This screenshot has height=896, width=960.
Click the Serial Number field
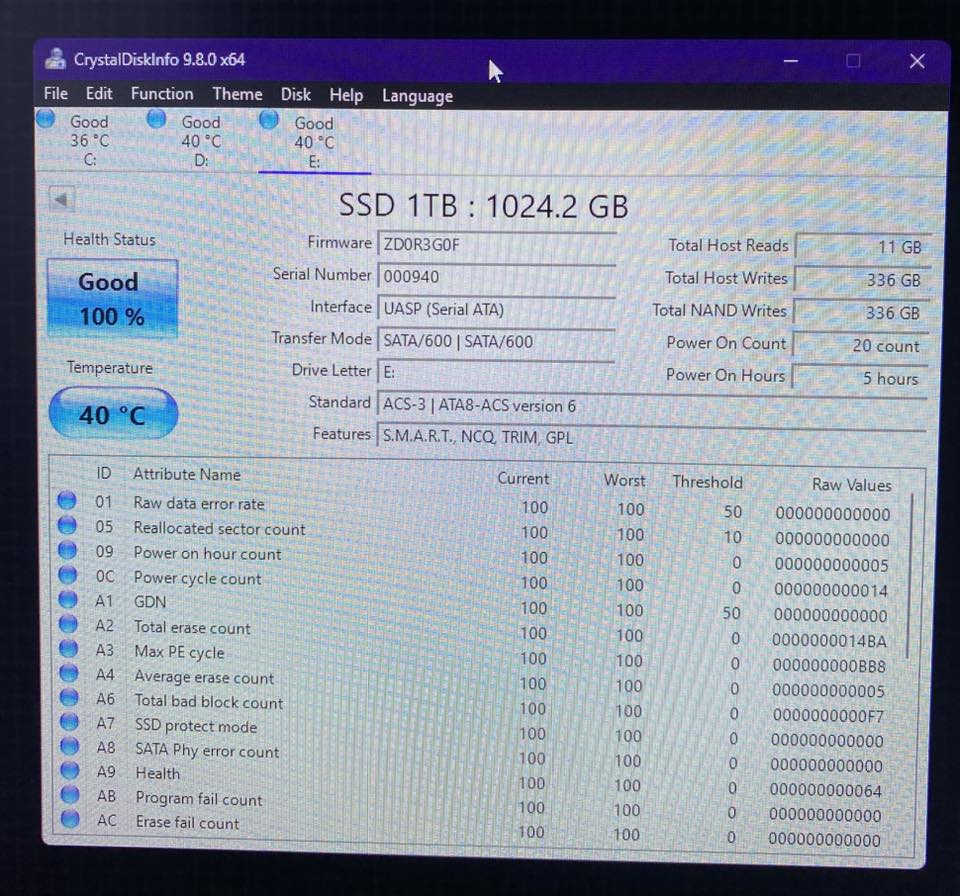pyautogui.click(x=495, y=277)
